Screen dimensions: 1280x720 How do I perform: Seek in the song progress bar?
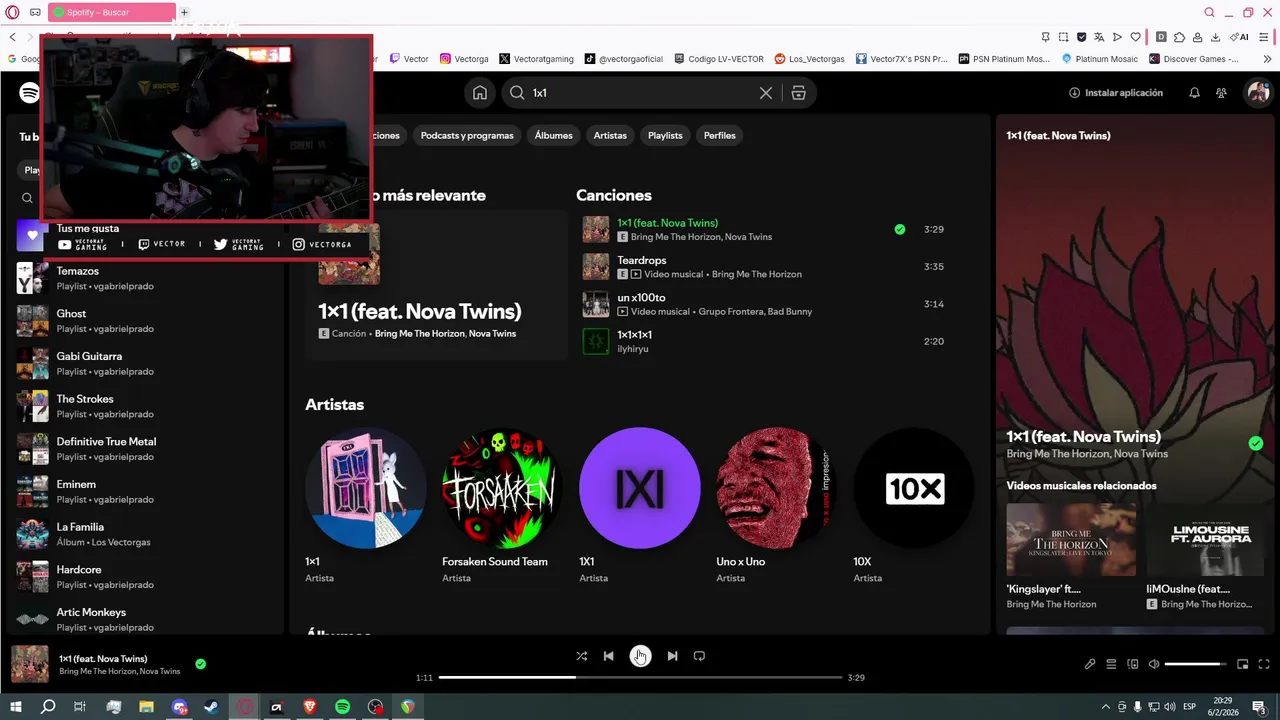click(640, 678)
